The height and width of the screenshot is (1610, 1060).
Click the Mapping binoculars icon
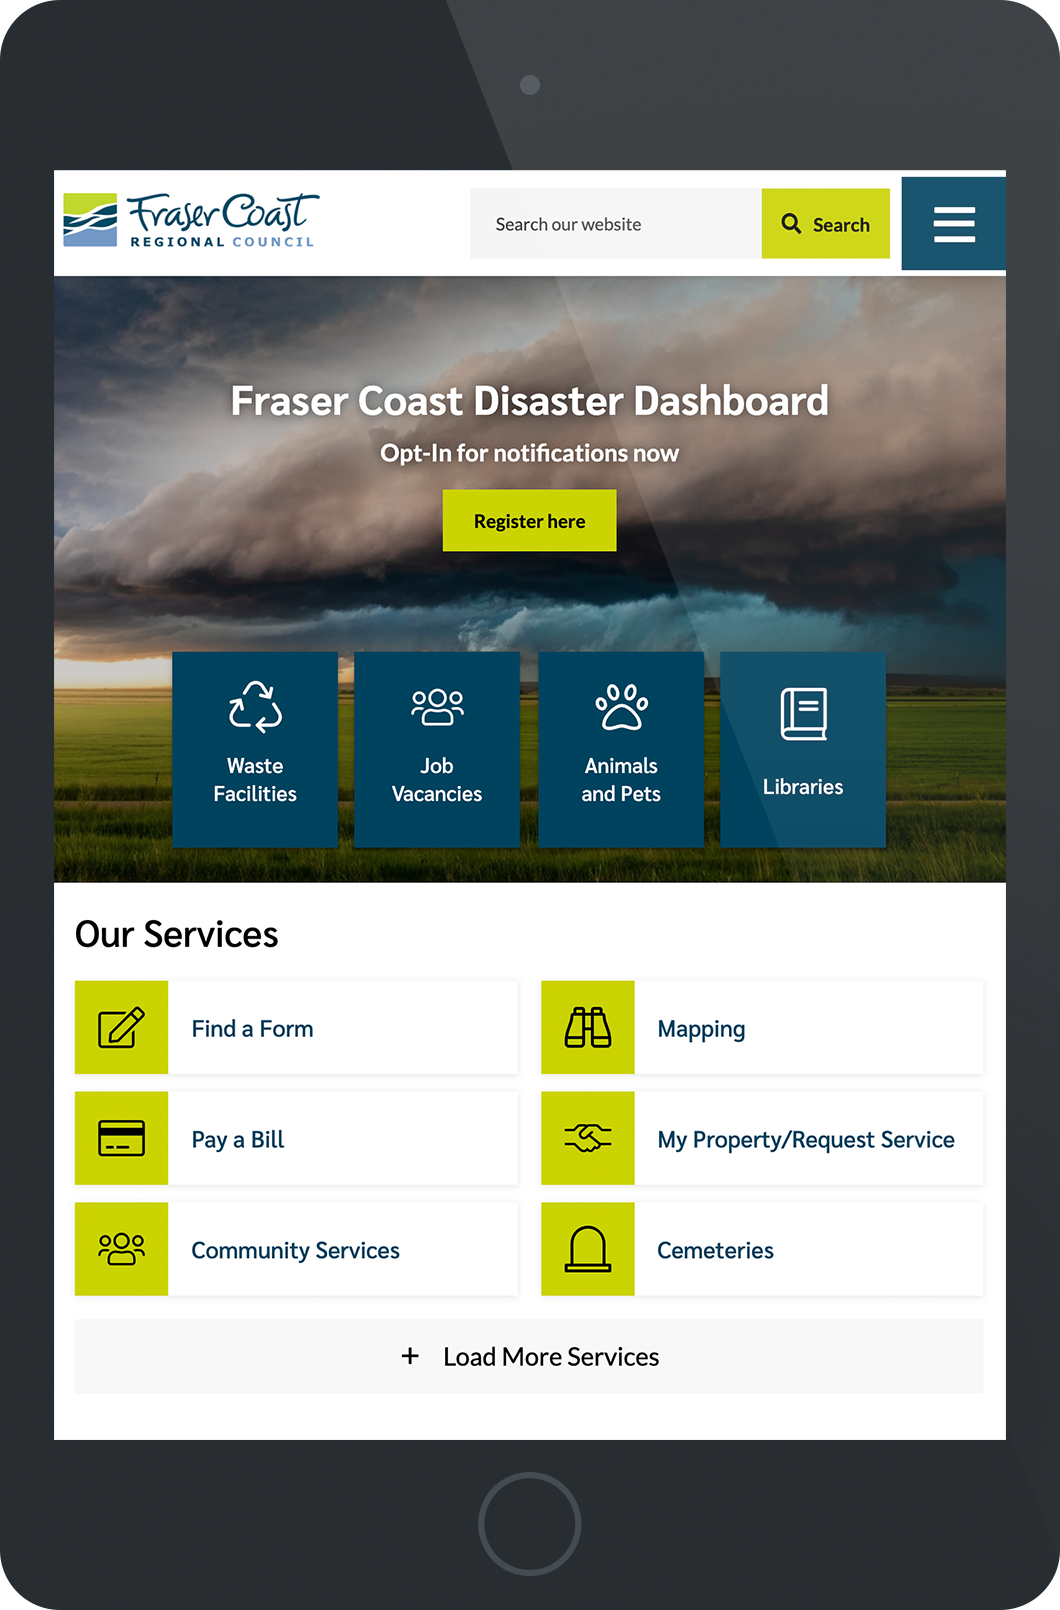pos(588,1028)
